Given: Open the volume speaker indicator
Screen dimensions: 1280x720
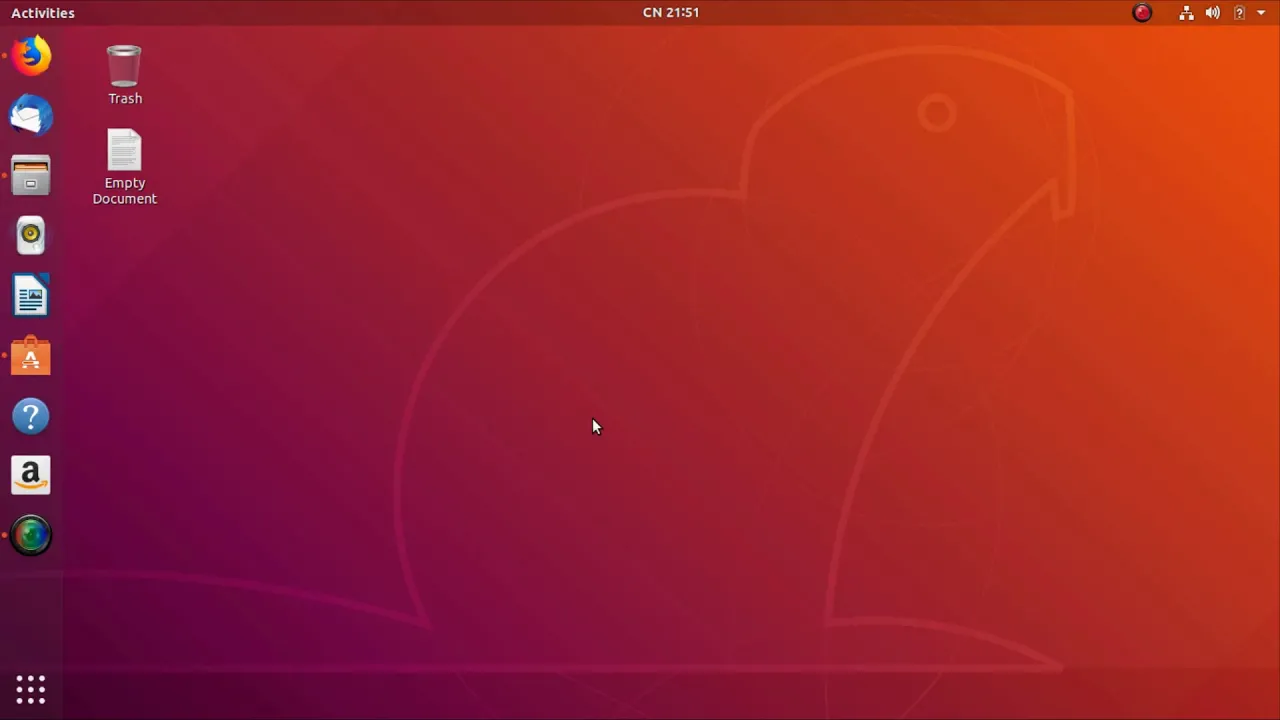Looking at the screenshot, I should (x=1213, y=13).
